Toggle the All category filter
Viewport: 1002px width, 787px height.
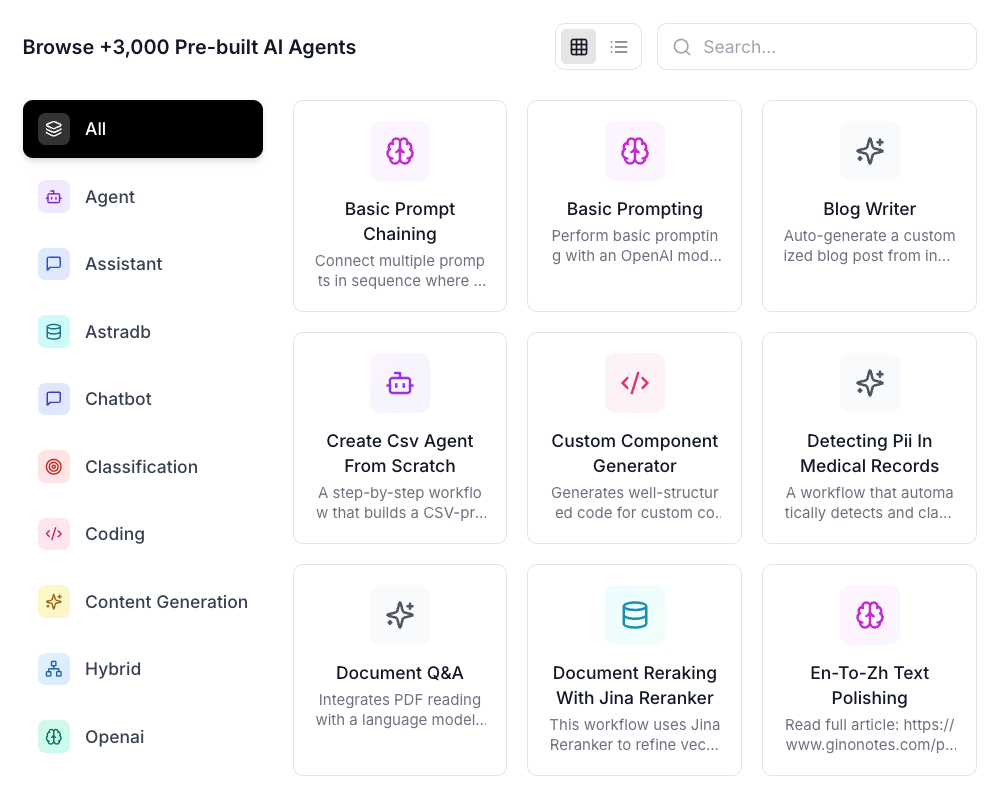pos(142,129)
